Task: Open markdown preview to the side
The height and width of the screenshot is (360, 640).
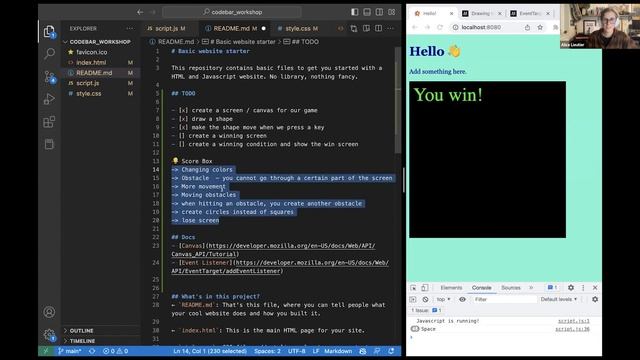Action: (366, 29)
